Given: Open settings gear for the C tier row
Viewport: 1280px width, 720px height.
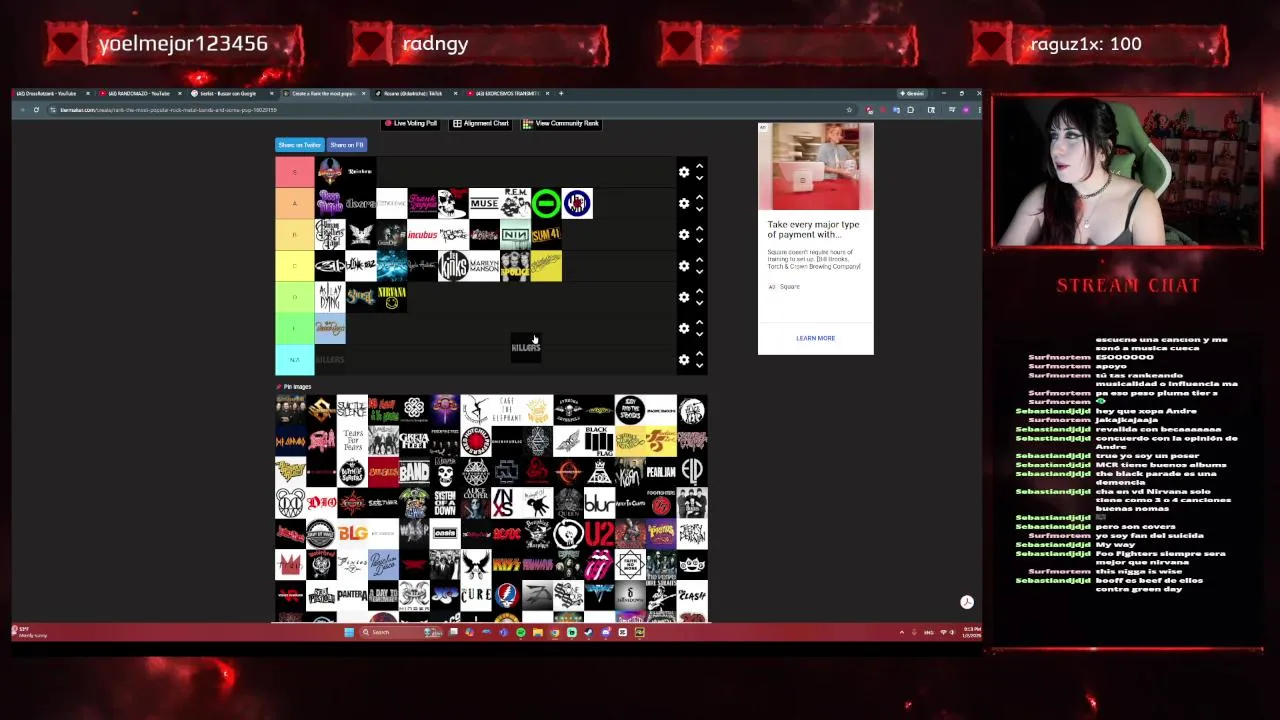Looking at the screenshot, I should [x=684, y=265].
